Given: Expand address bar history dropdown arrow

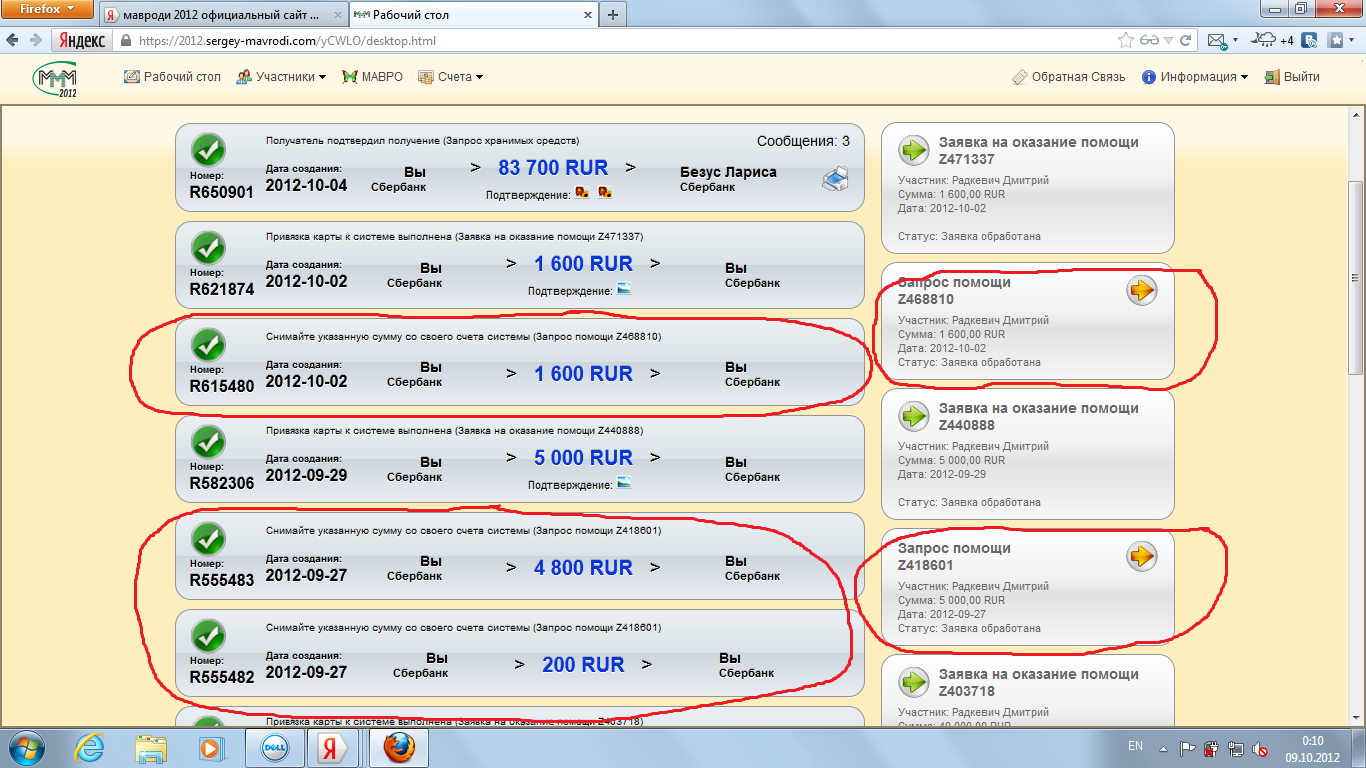Looking at the screenshot, I should click(x=1168, y=41).
